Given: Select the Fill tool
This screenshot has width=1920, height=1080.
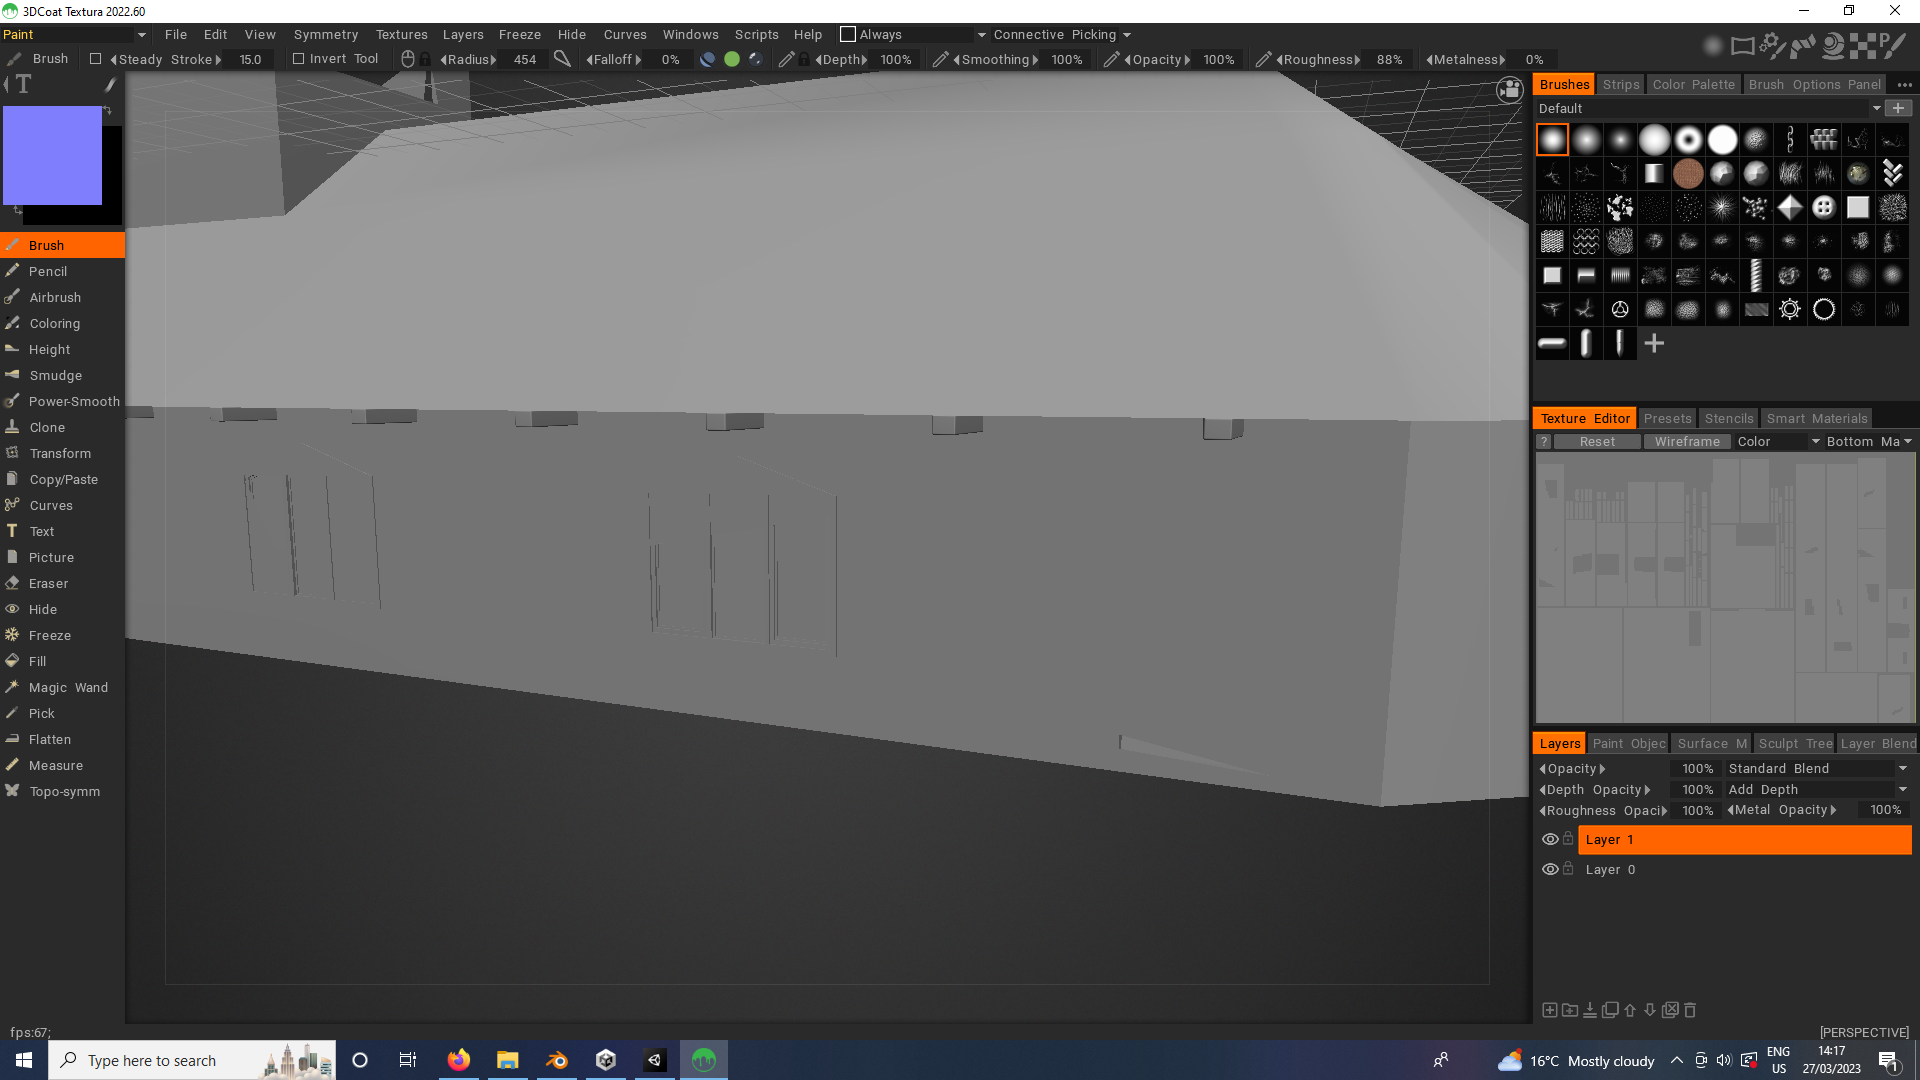Looking at the screenshot, I should (37, 661).
